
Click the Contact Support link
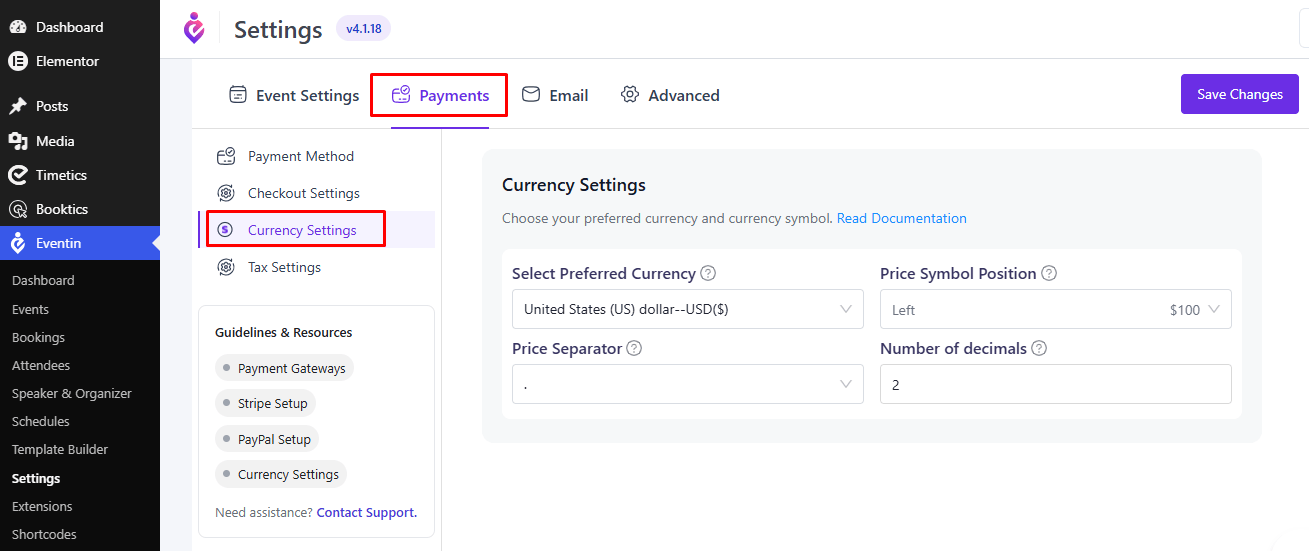367,512
